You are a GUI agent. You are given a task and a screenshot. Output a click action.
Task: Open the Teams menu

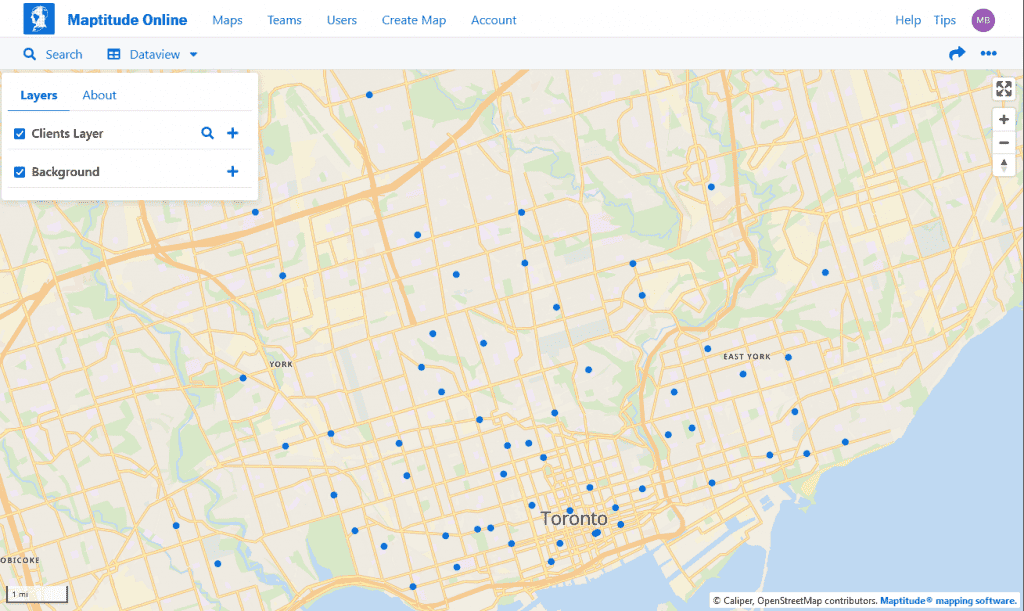pos(284,19)
